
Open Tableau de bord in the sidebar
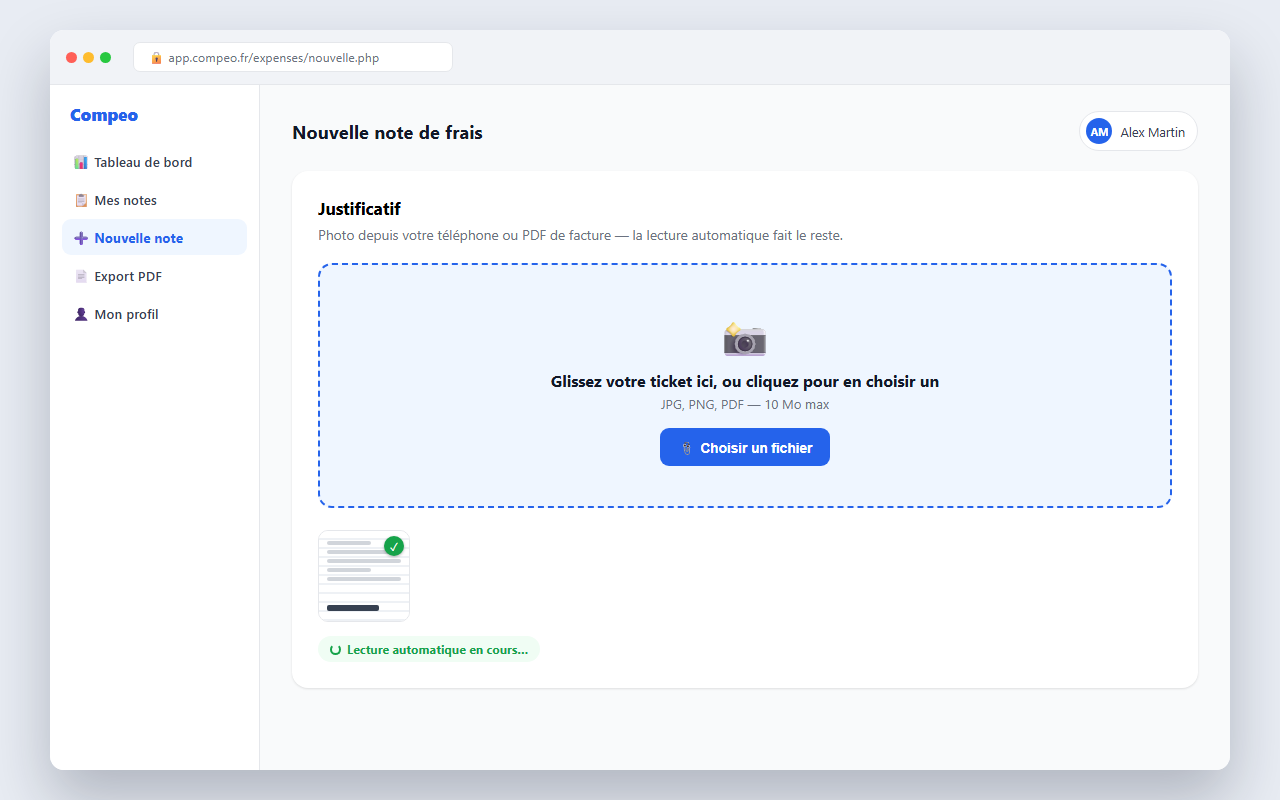(x=154, y=162)
